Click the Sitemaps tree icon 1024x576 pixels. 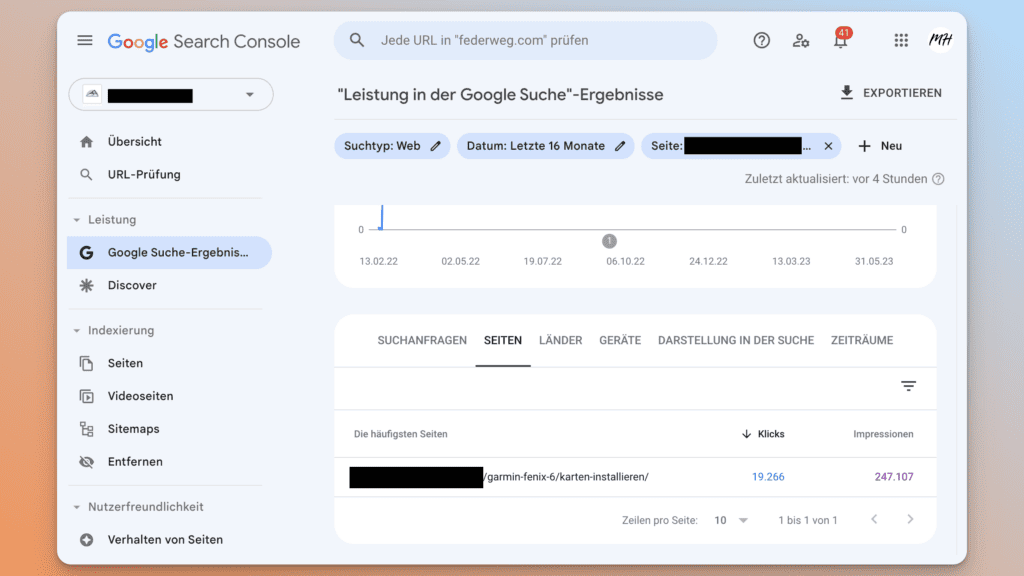86,429
